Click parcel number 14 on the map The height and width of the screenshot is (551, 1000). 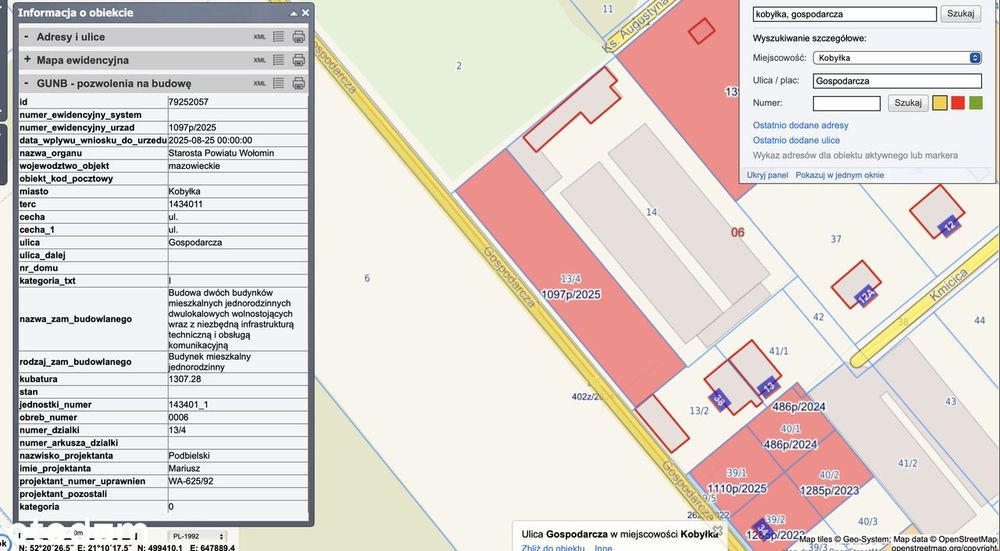point(651,212)
